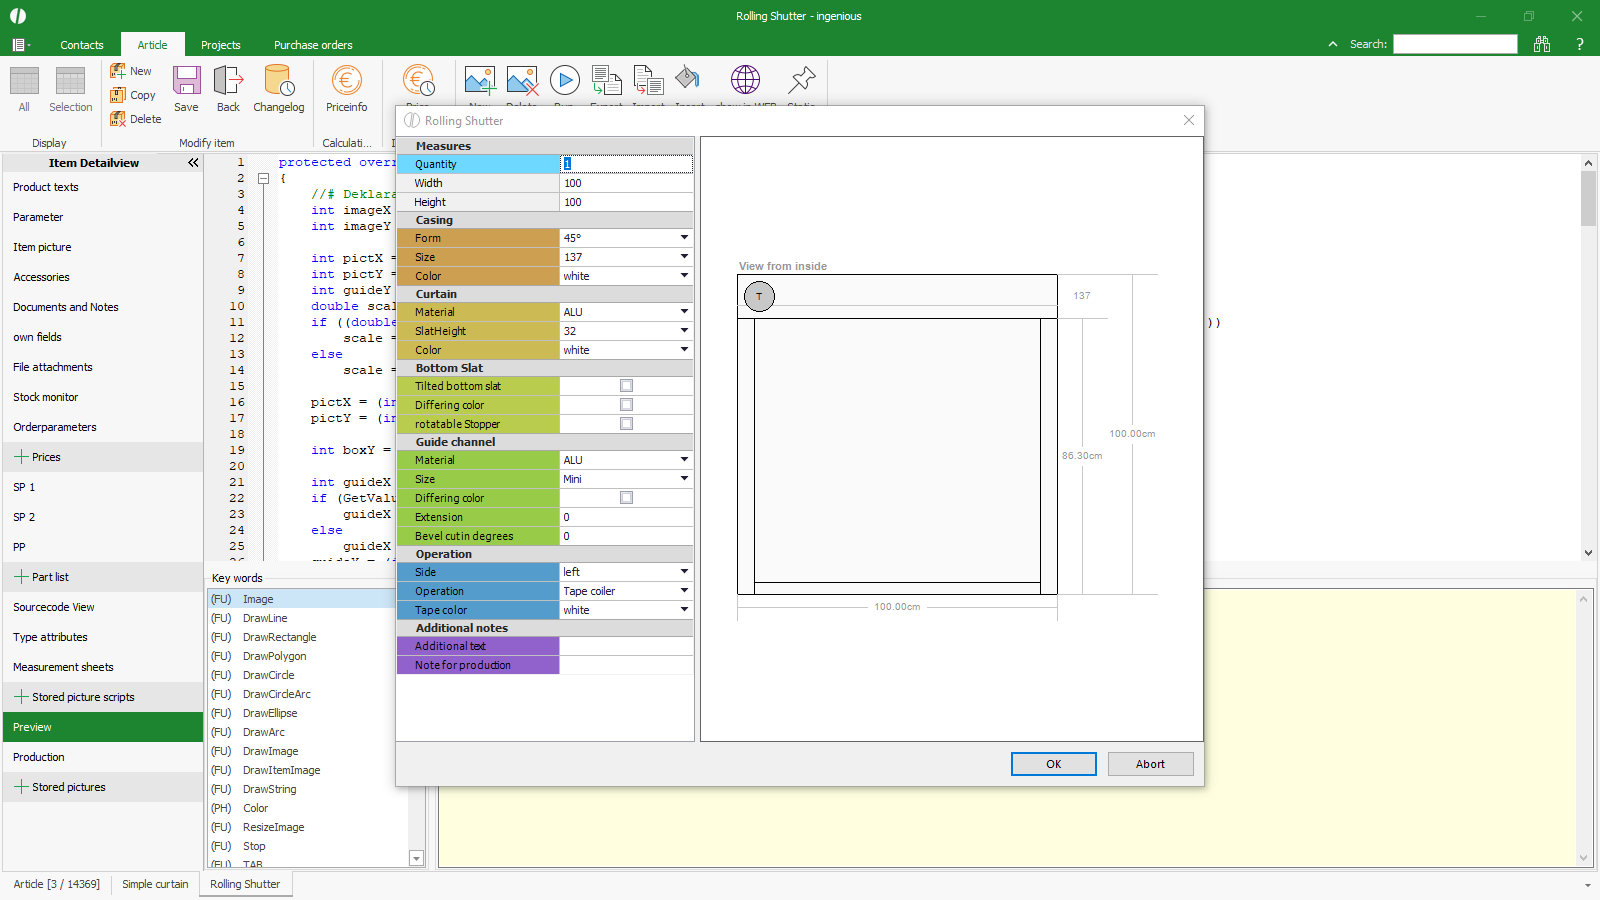Enable the Tilted bottom slat checkbox

(626, 386)
